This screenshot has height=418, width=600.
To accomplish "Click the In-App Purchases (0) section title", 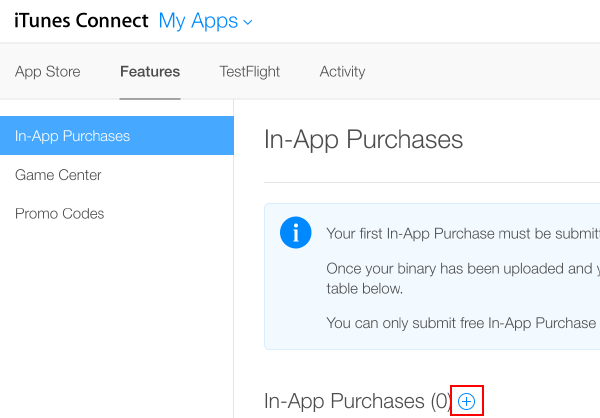I will 357,401.
